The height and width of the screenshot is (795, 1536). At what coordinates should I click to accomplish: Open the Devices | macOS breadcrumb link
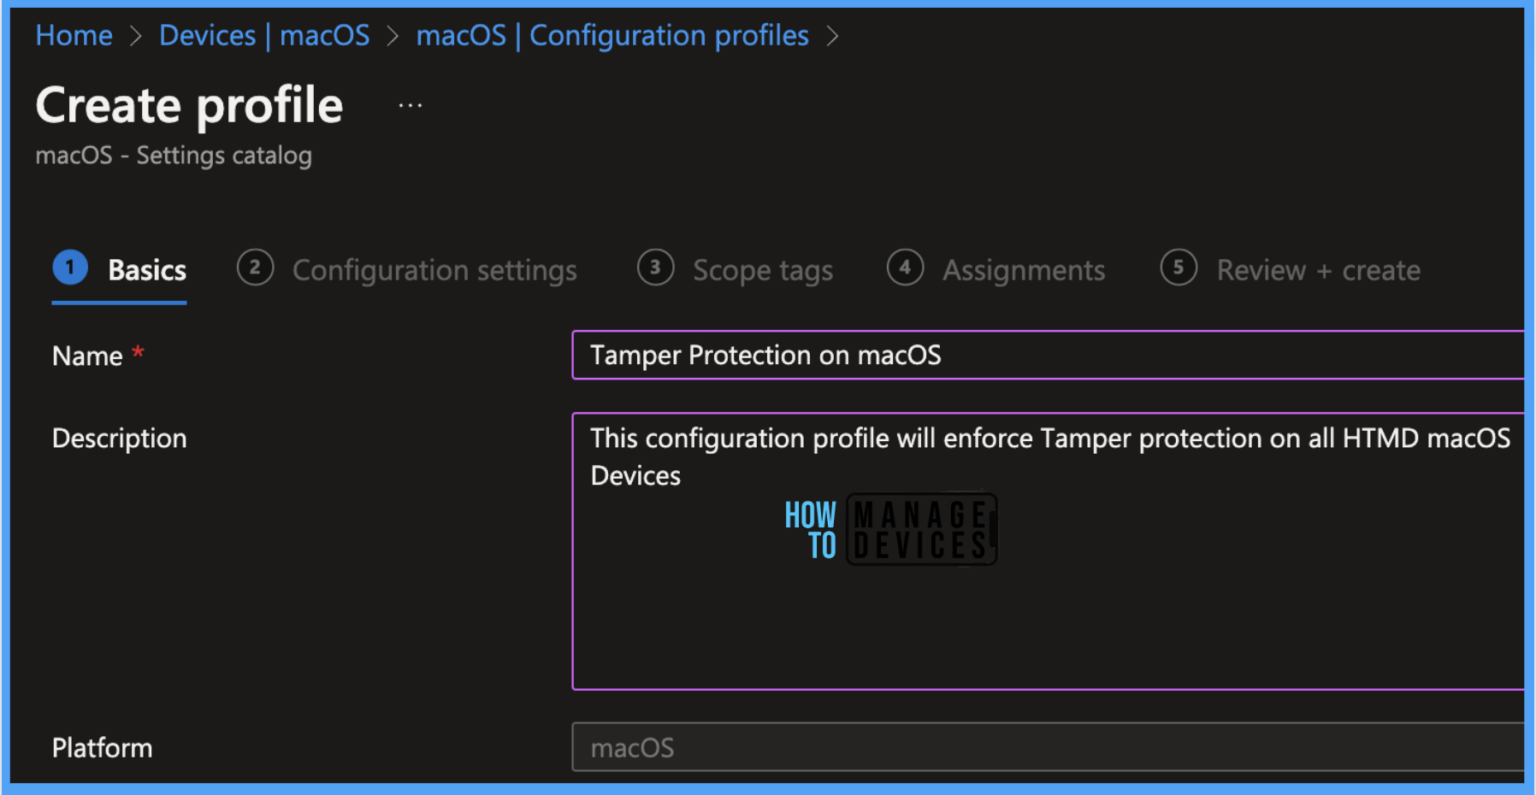(264, 35)
